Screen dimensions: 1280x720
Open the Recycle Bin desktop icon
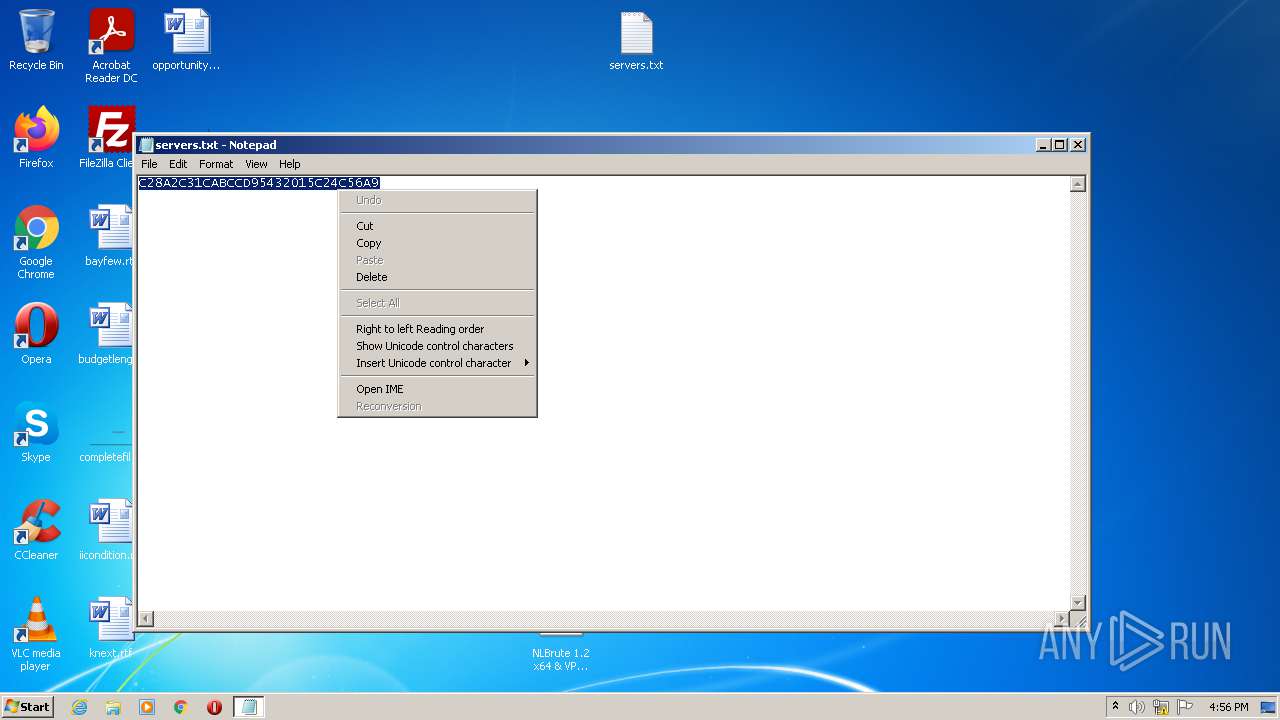36,40
